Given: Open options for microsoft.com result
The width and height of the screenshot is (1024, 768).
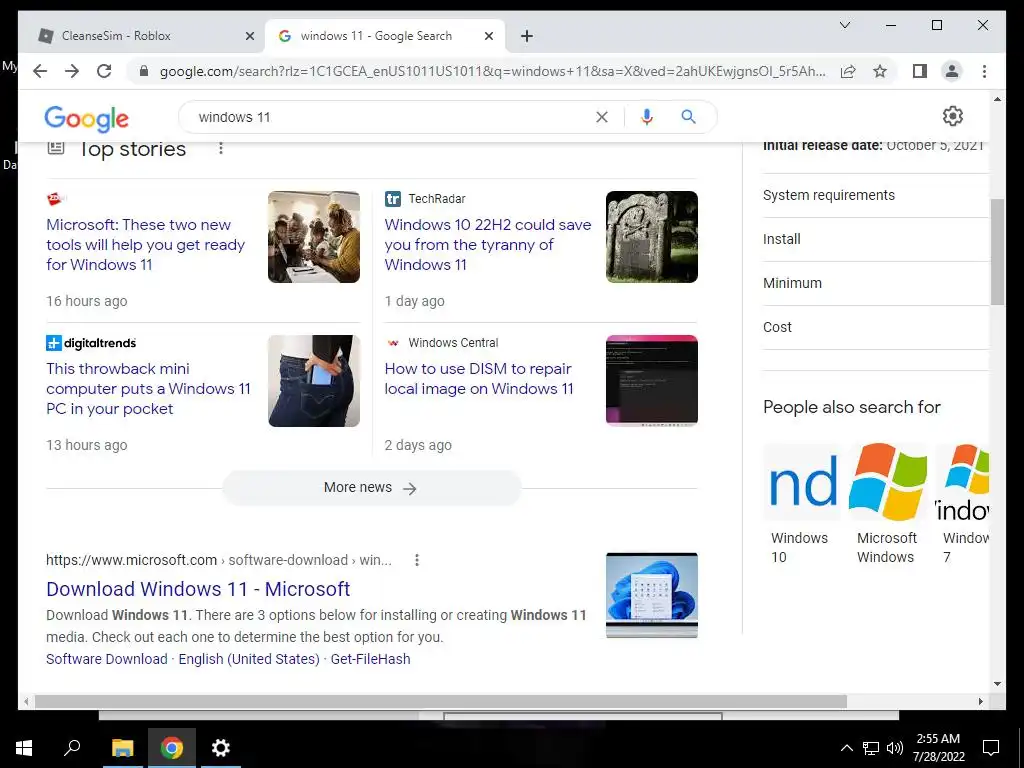Looking at the screenshot, I should (417, 560).
